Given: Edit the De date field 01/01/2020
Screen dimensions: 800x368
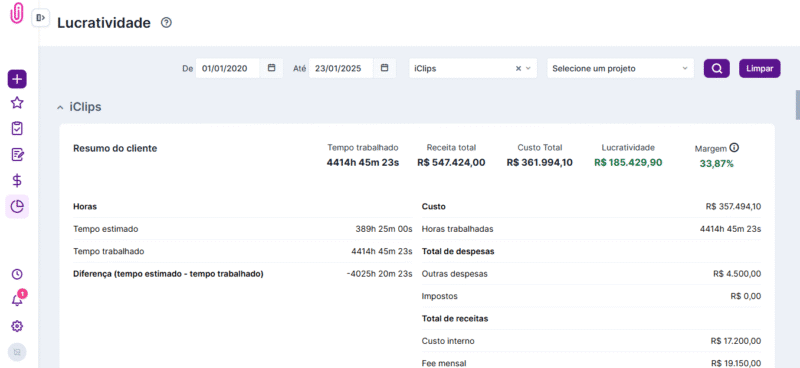Looking at the screenshot, I should click(228, 68).
